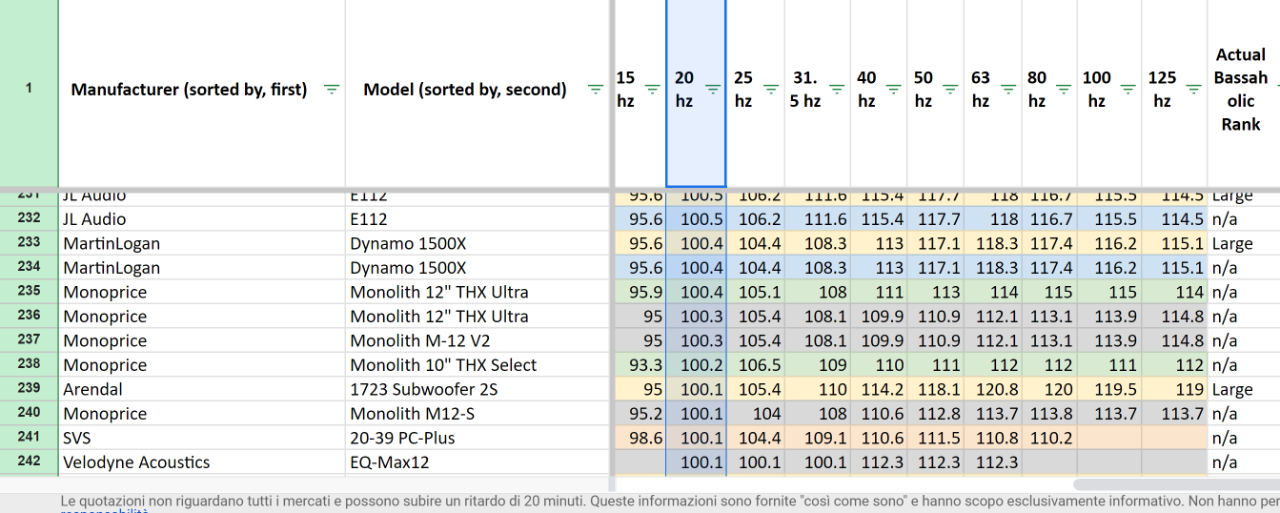Select 119.5 value in Arendal row
Image resolution: width=1280 pixels, height=513 pixels.
point(1110,389)
